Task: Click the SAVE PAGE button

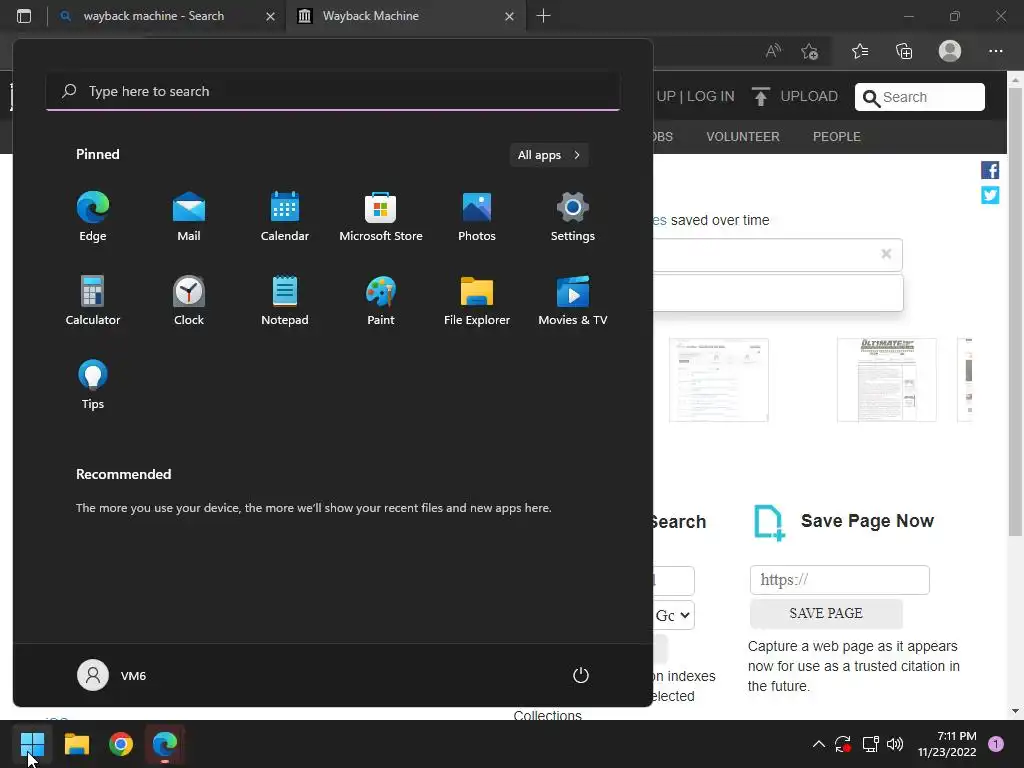Action: point(826,613)
